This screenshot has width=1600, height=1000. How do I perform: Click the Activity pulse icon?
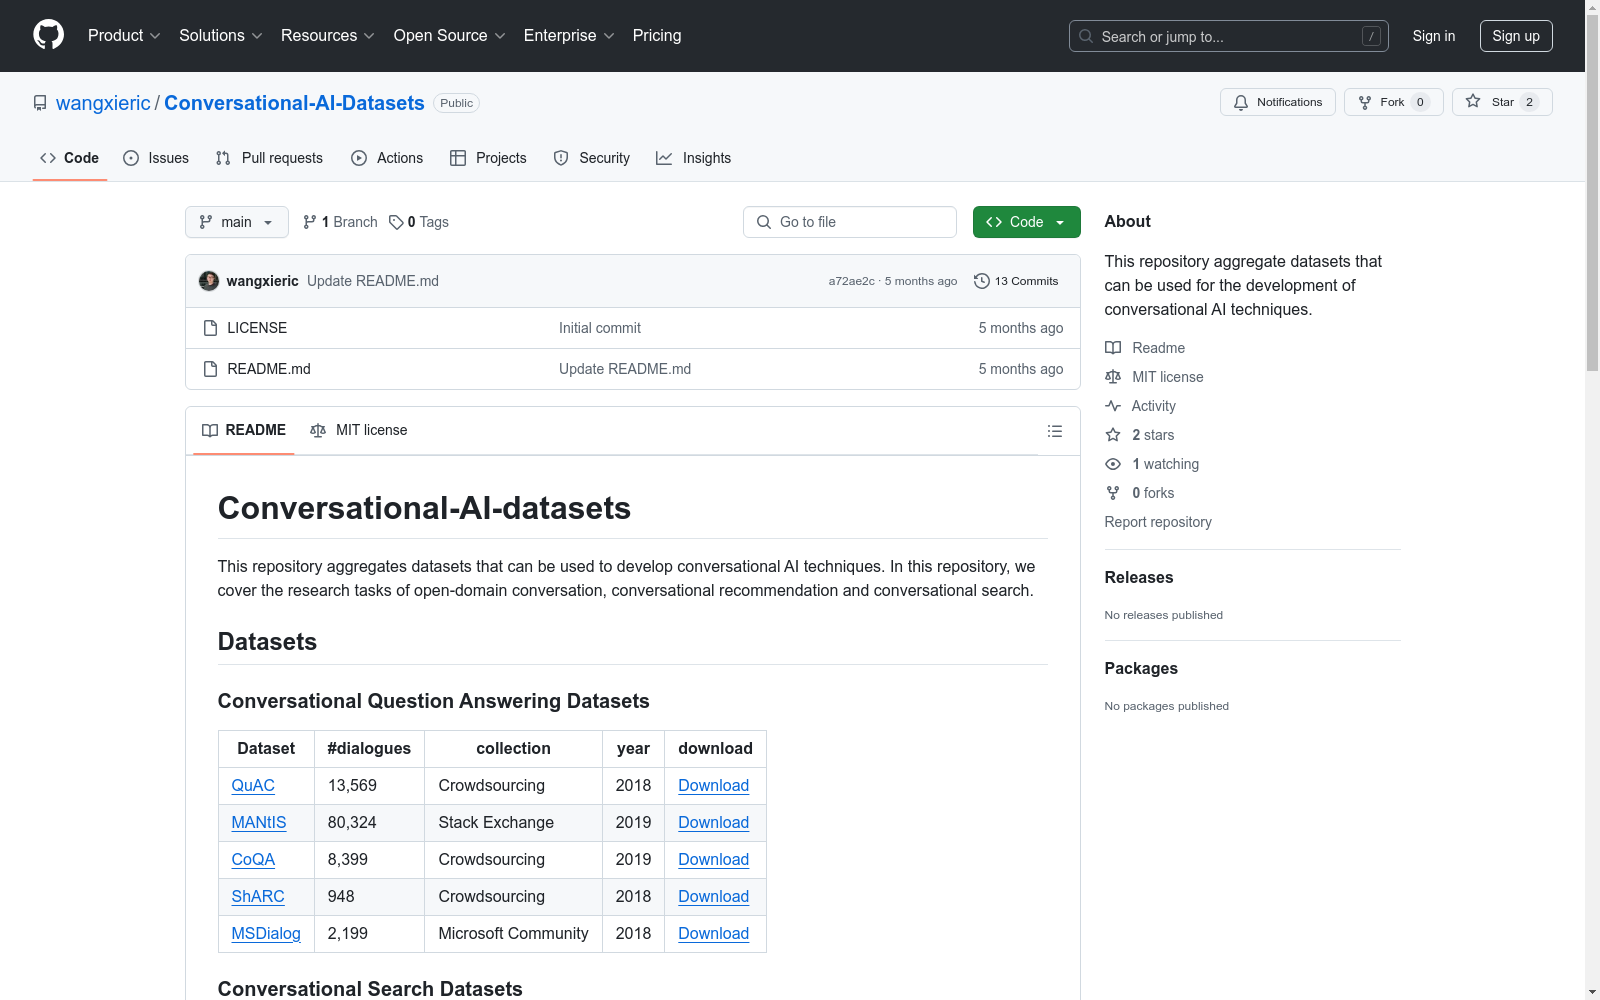click(x=1113, y=406)
